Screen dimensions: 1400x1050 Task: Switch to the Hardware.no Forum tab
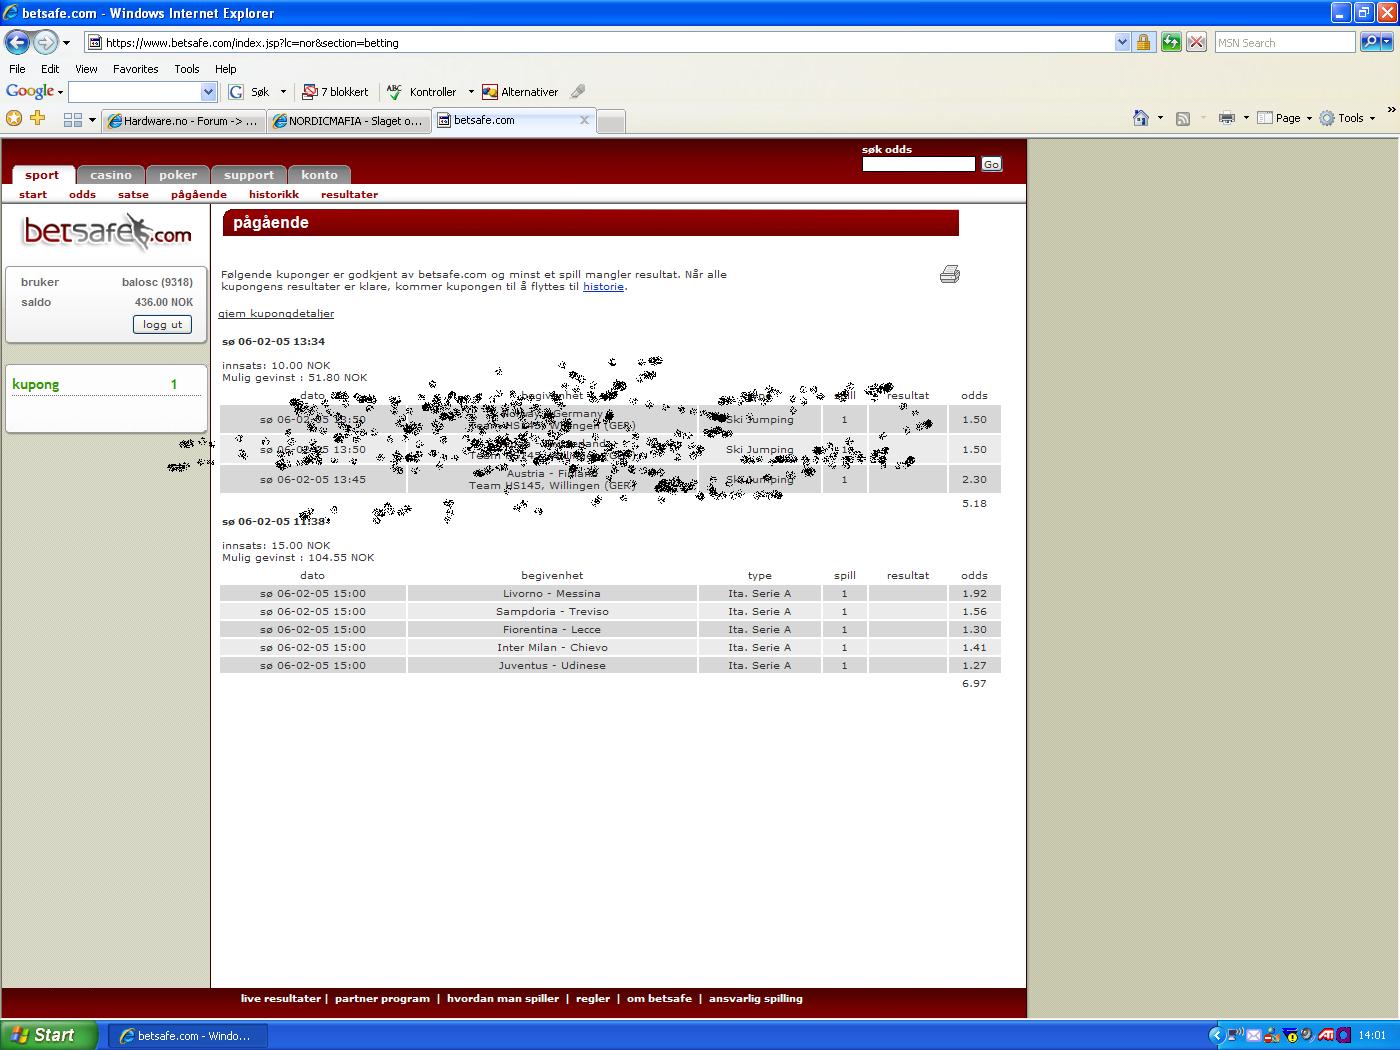pos(183,121)
